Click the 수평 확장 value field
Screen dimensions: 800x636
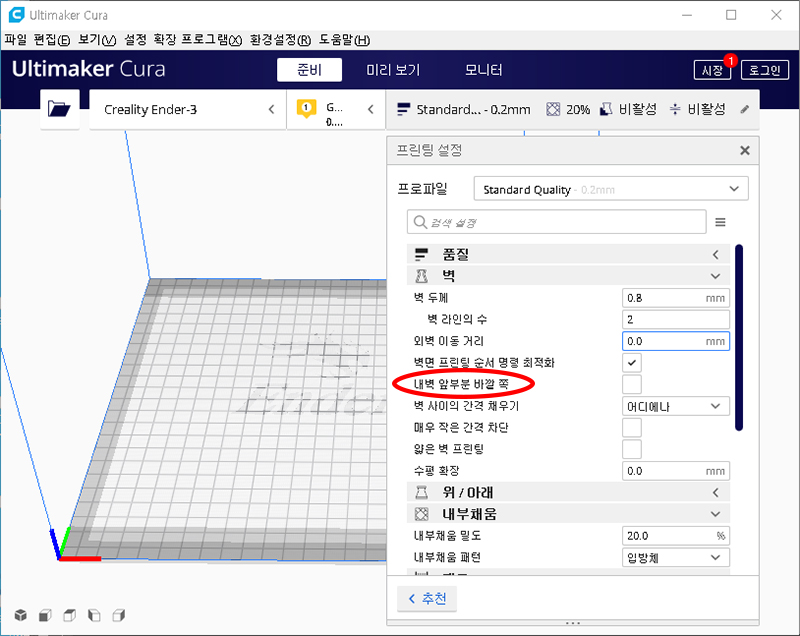click(676, 471)
